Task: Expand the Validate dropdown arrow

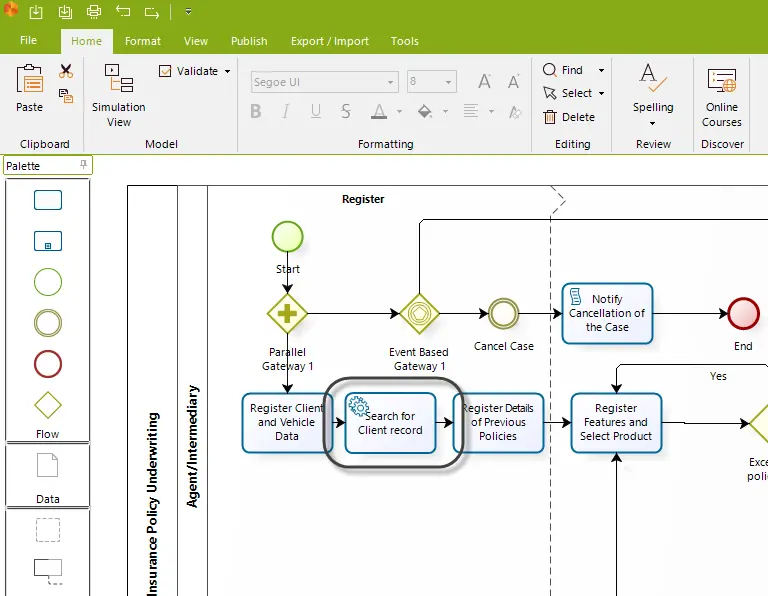Action: [227, 72]
